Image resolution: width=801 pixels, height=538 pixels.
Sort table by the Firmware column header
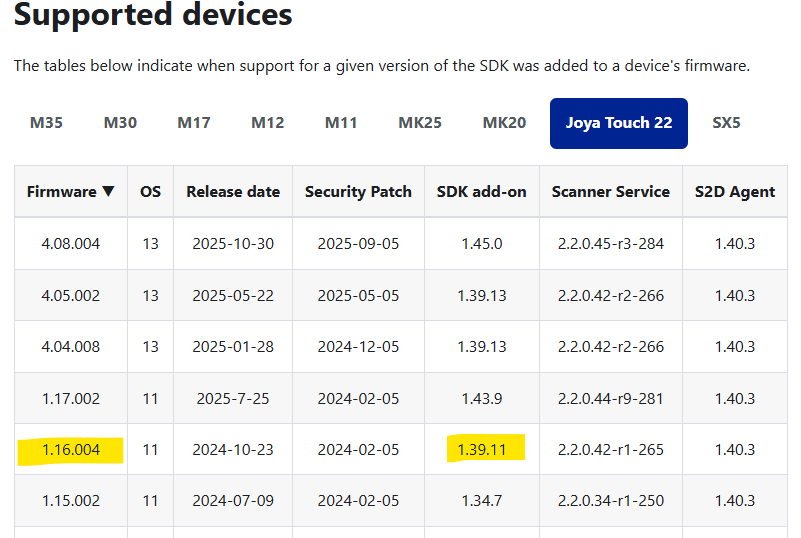tap(70, 192)
